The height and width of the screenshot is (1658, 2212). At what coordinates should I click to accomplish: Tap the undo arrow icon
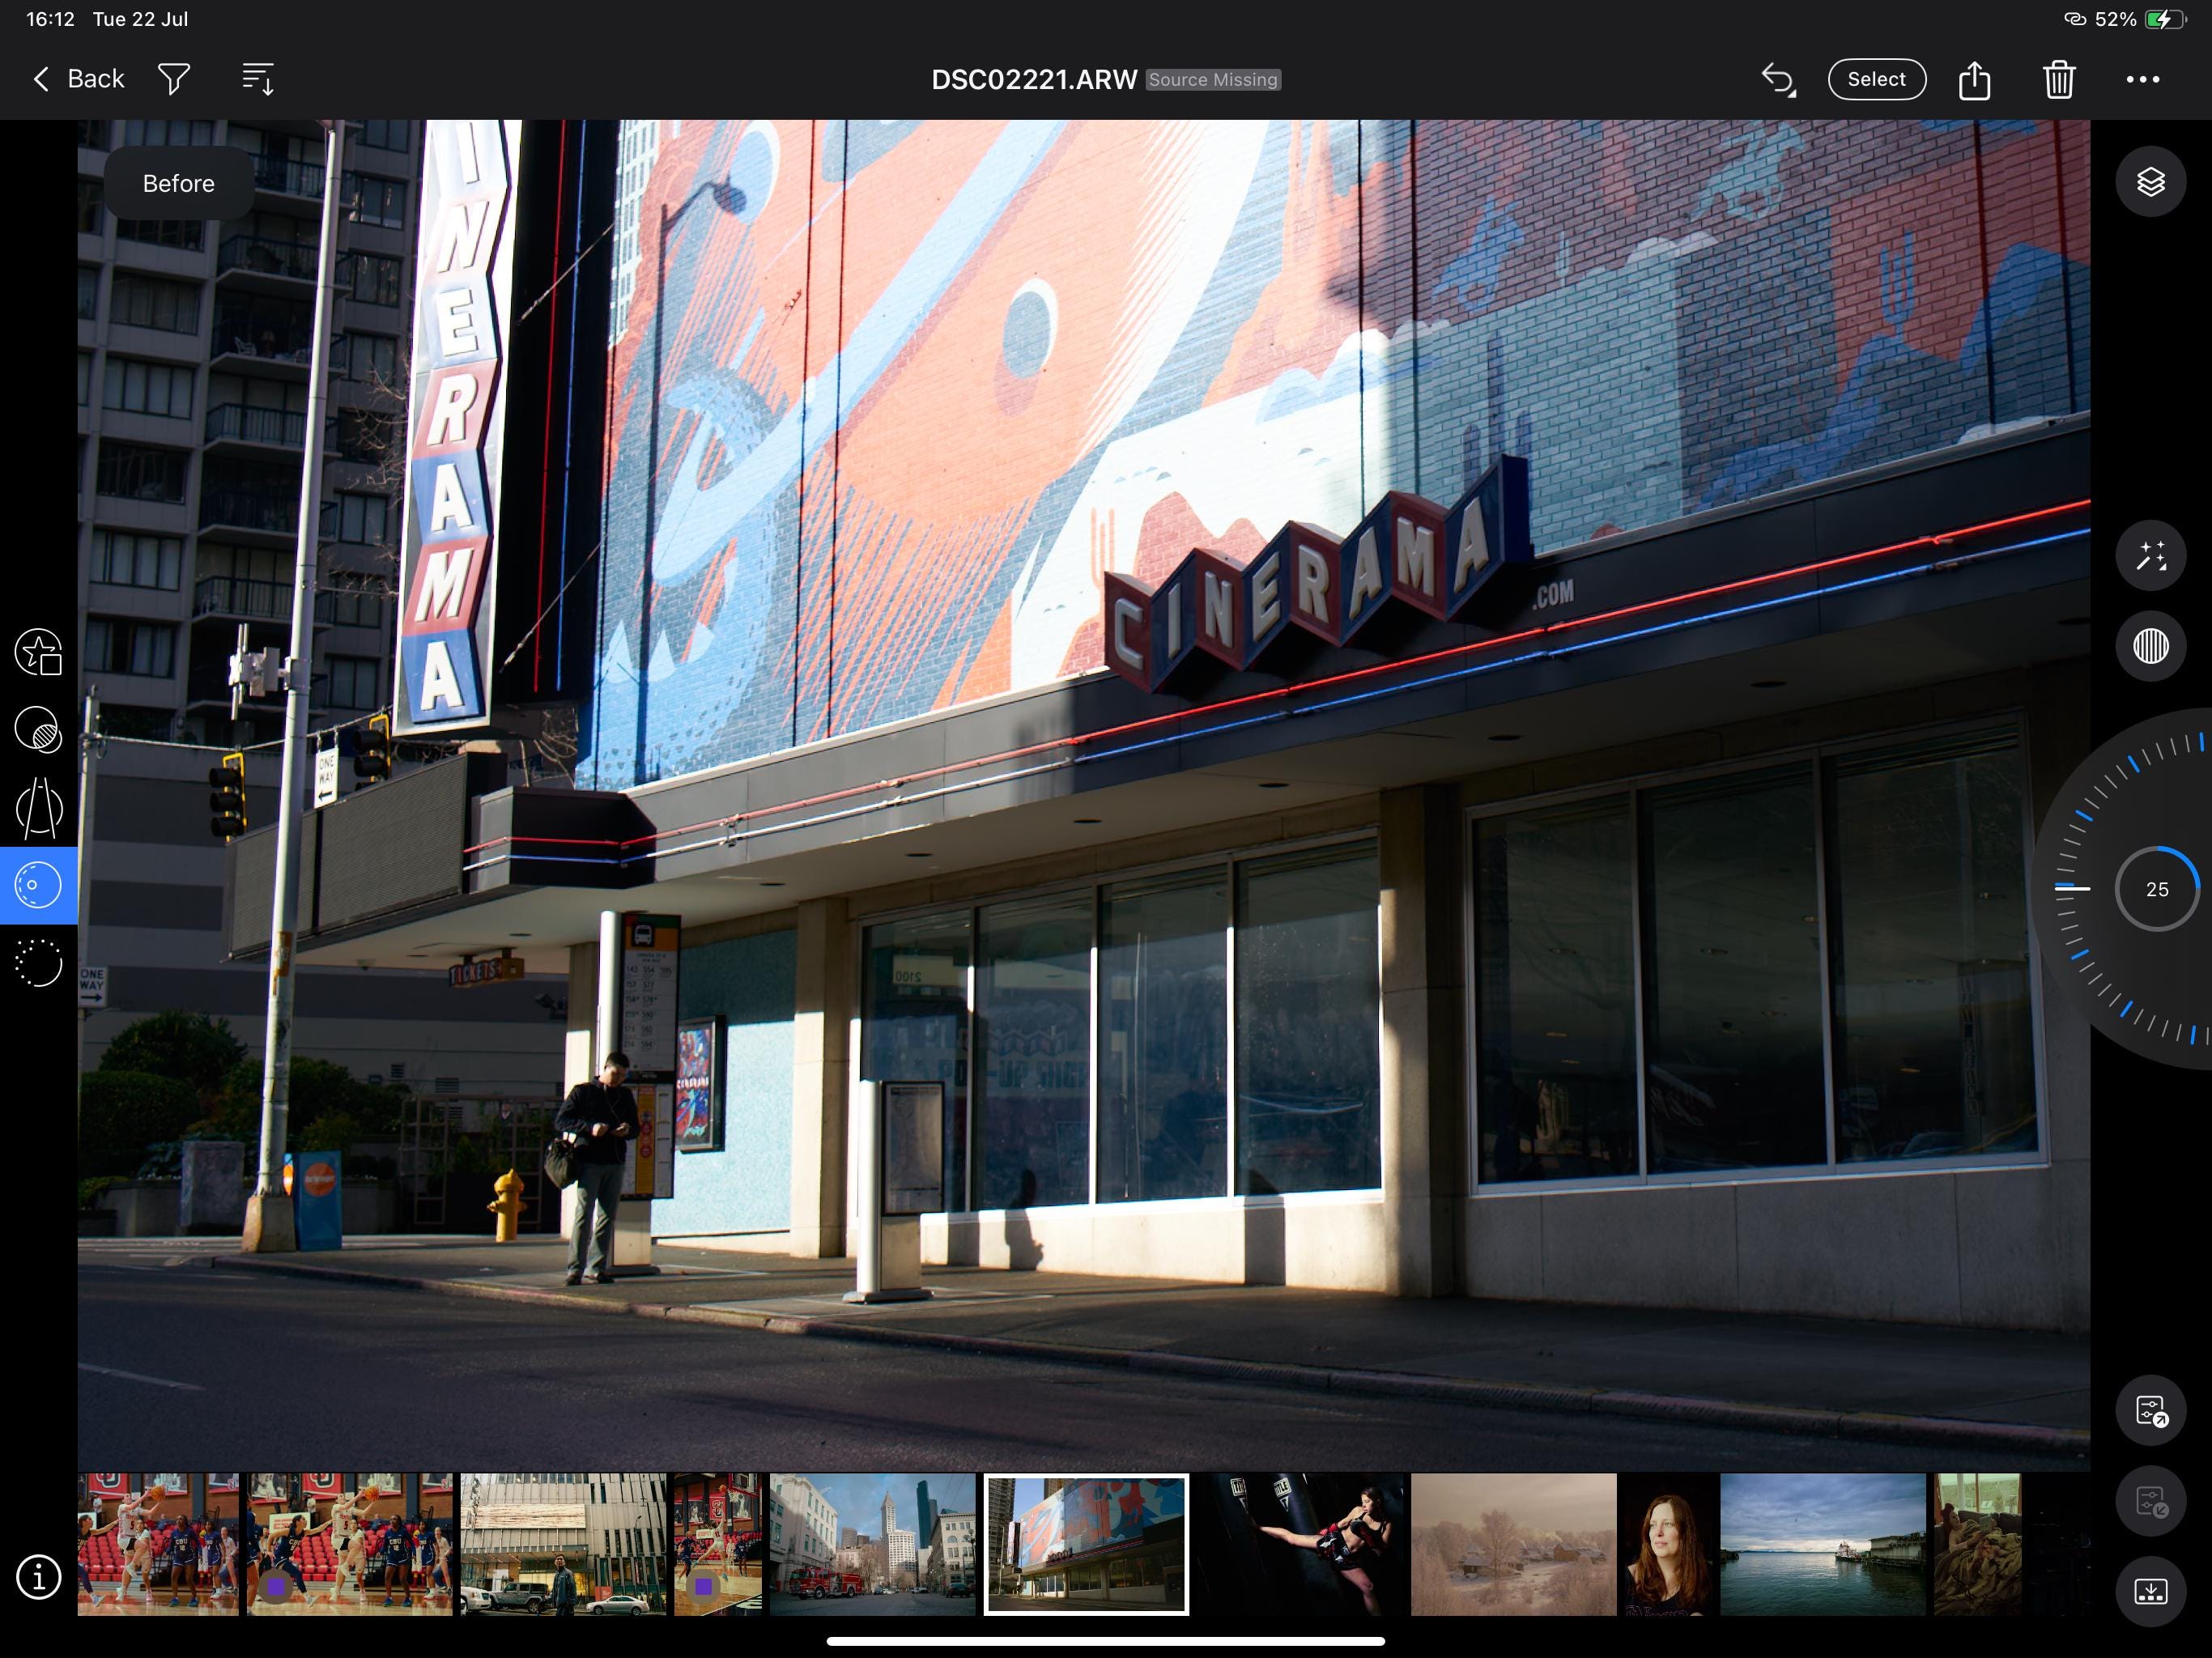point(1778,79)
